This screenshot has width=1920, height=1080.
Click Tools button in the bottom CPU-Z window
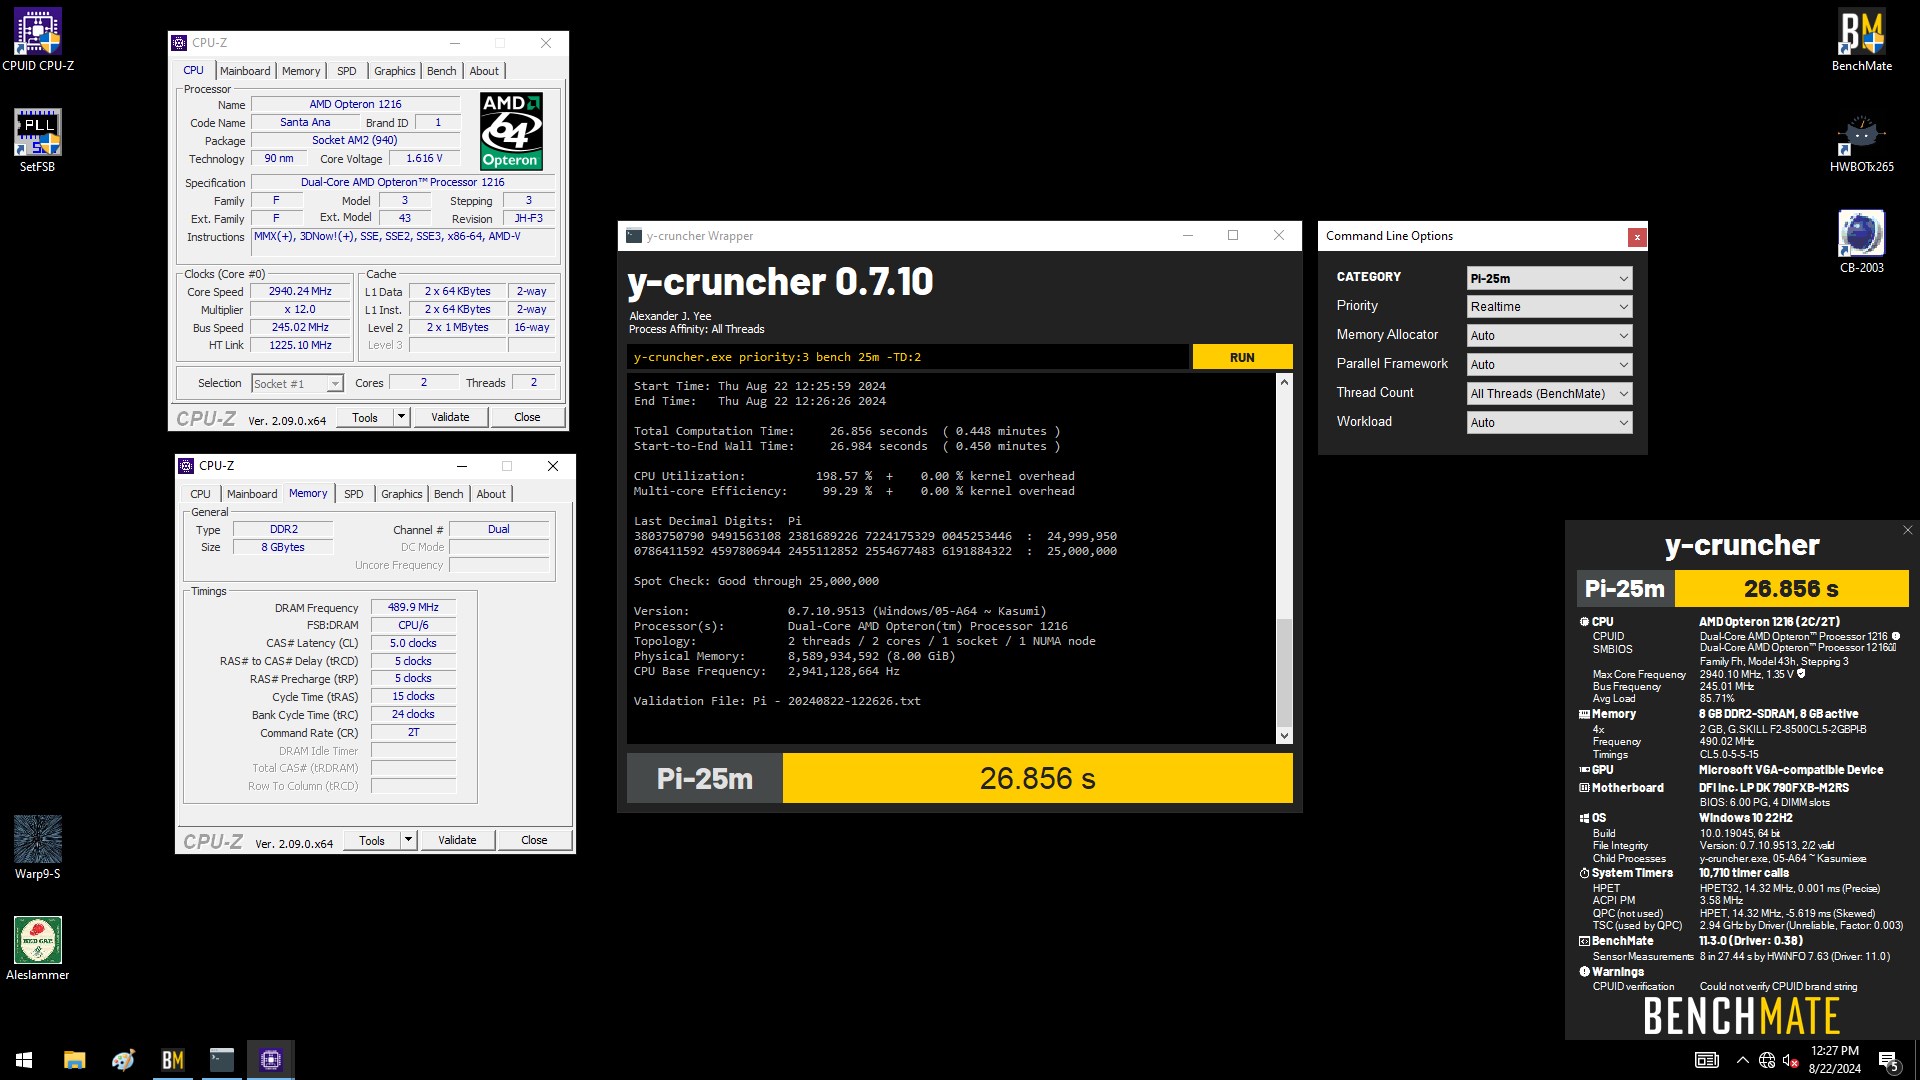tap(372, 840)
